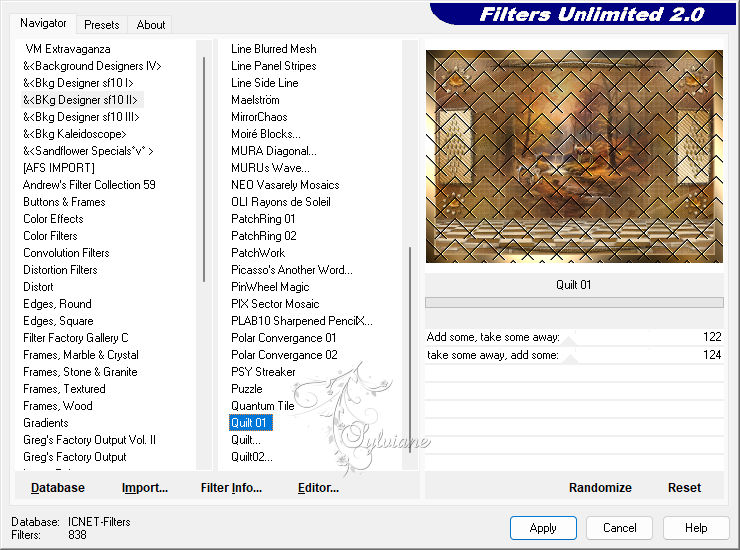Choose Line Panel Stripes filter
Image resolution: width=740 pixels, height=550 pixels.
click(274, 66)
